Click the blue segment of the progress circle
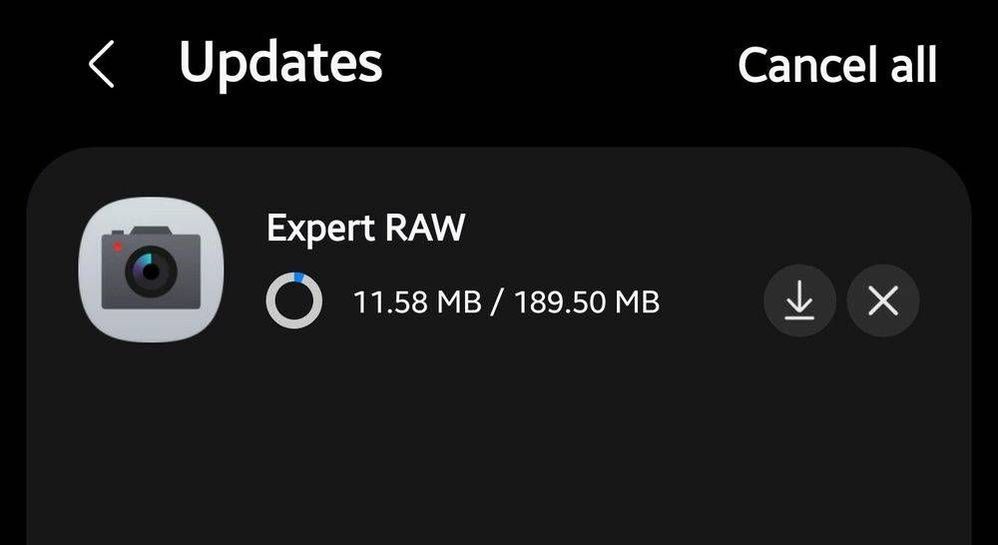Screen dimensions: 998x545 point(299,277)
